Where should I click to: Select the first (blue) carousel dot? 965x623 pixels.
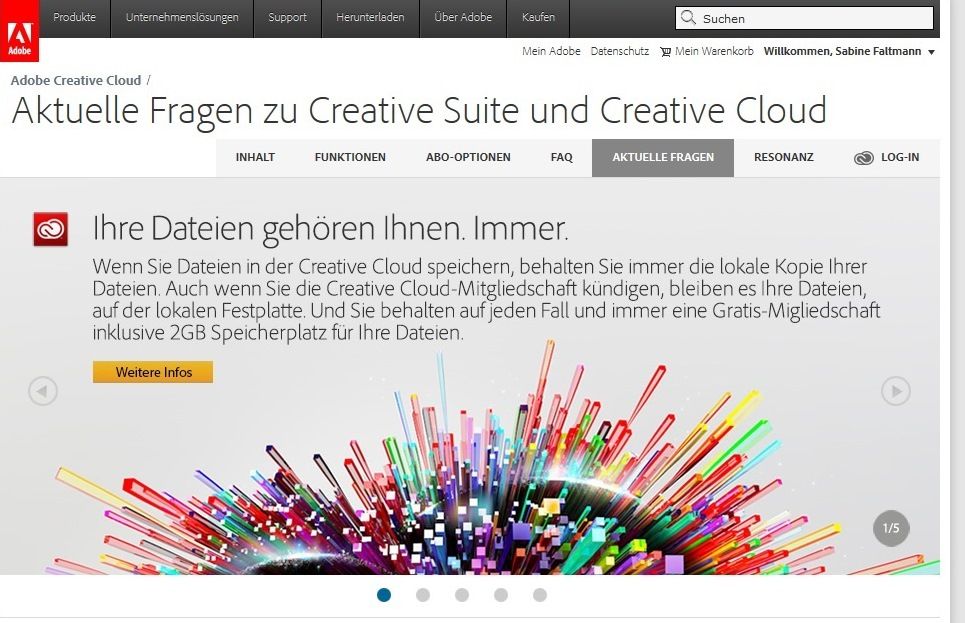click(x=384, y=595)
